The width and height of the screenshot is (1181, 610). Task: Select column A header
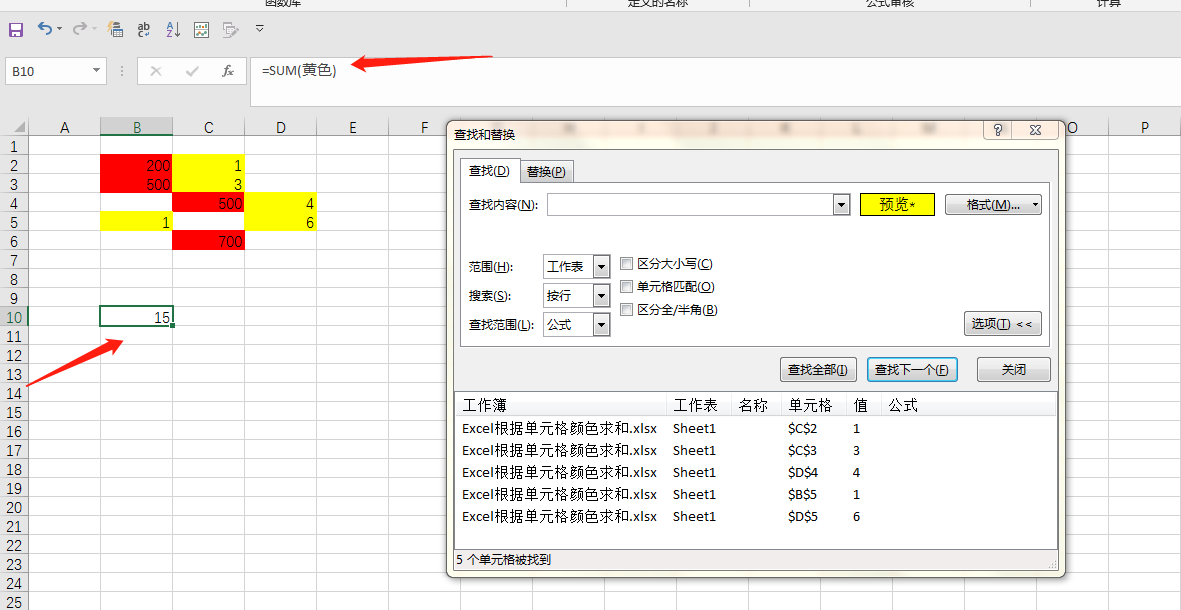click(64, 127)
